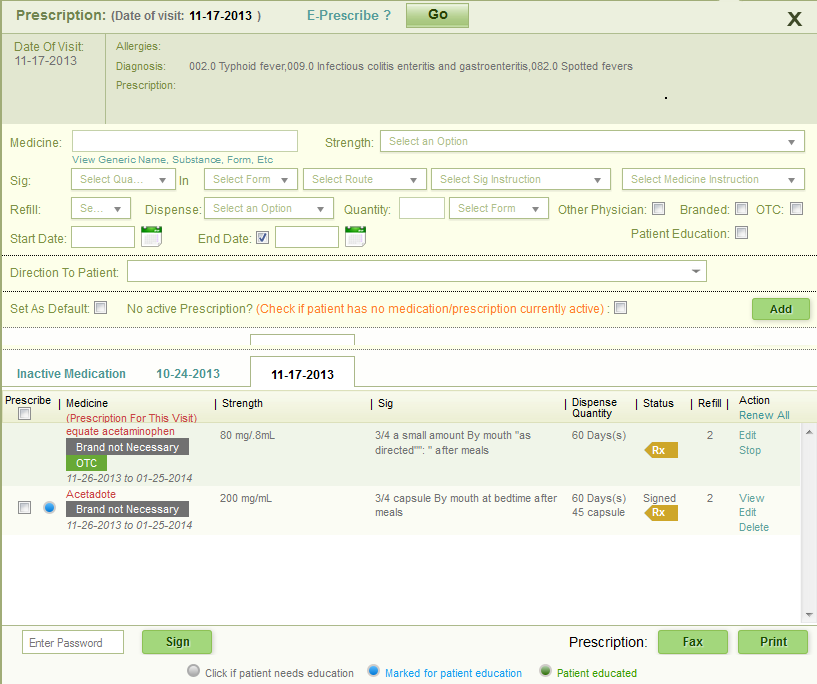
Task: Click the Acetadote medicine name
Action: pyautogui.click(x=91, y=494)
